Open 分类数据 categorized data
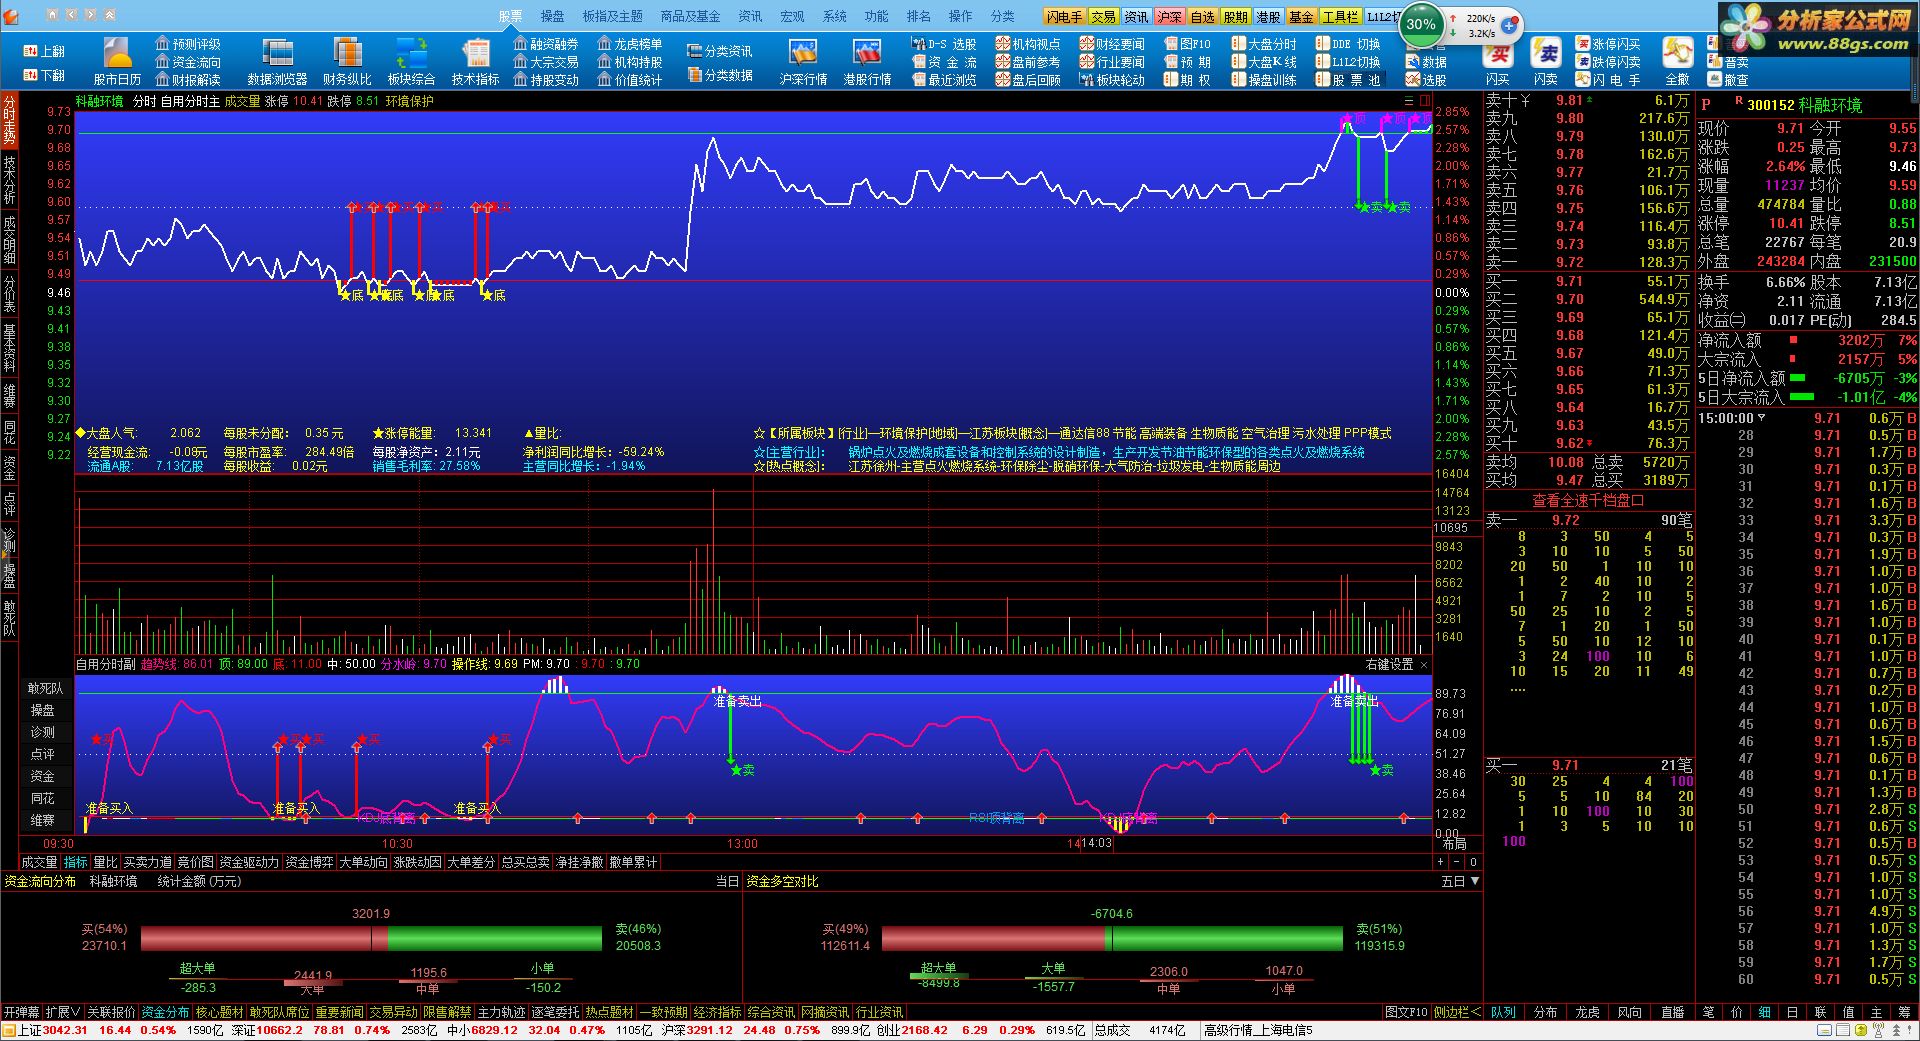The height and width of the screenshot is (1041, 1920). 720,75
